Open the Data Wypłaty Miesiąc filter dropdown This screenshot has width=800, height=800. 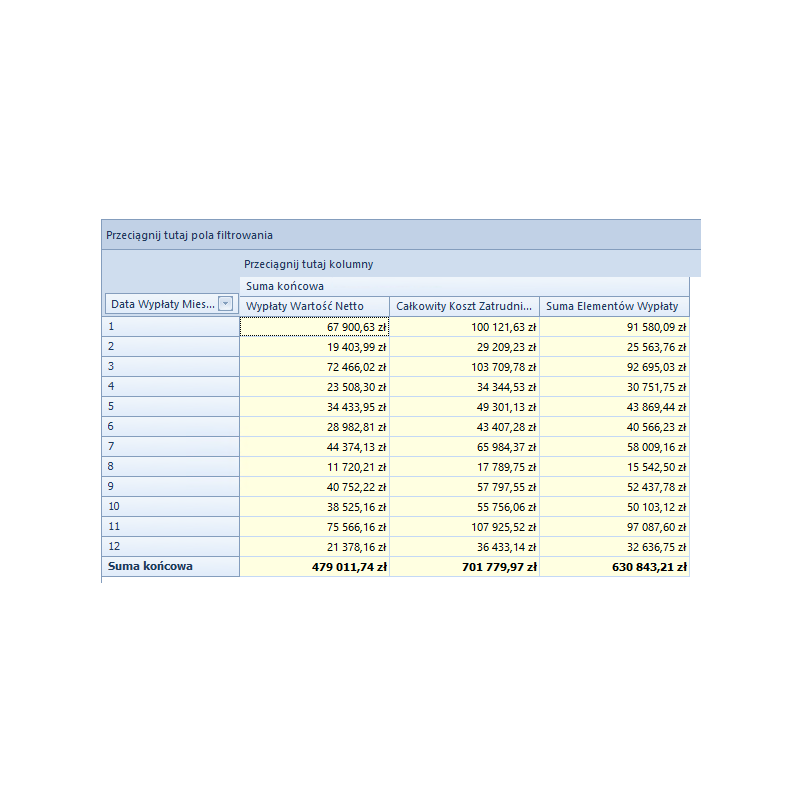point(225,304)
